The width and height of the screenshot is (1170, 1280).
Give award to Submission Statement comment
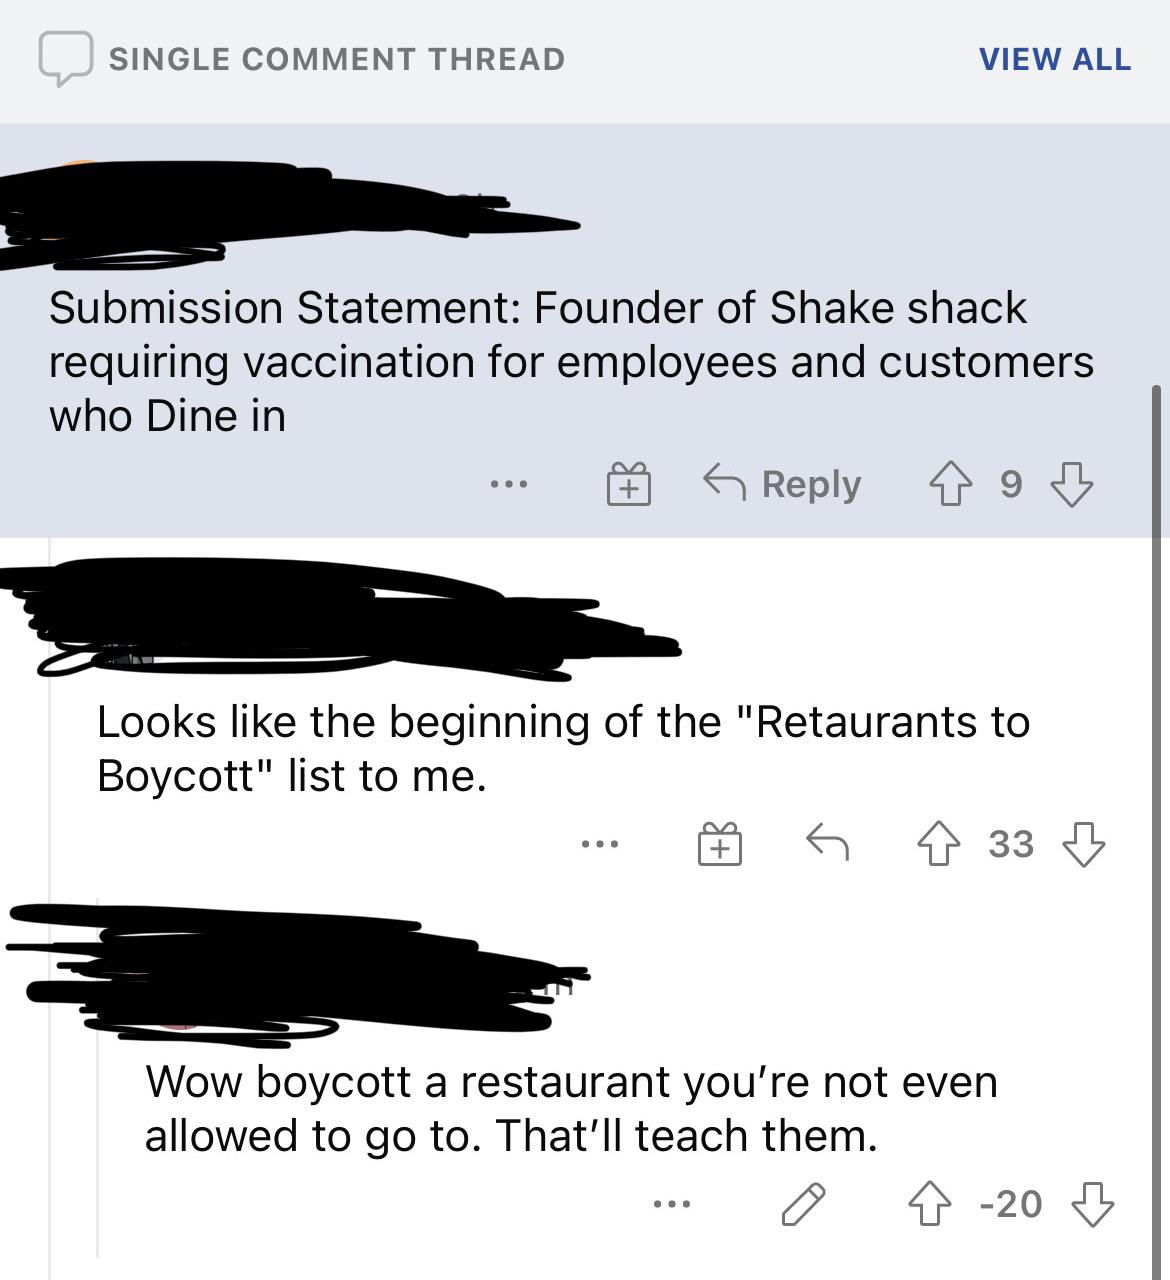629,485
